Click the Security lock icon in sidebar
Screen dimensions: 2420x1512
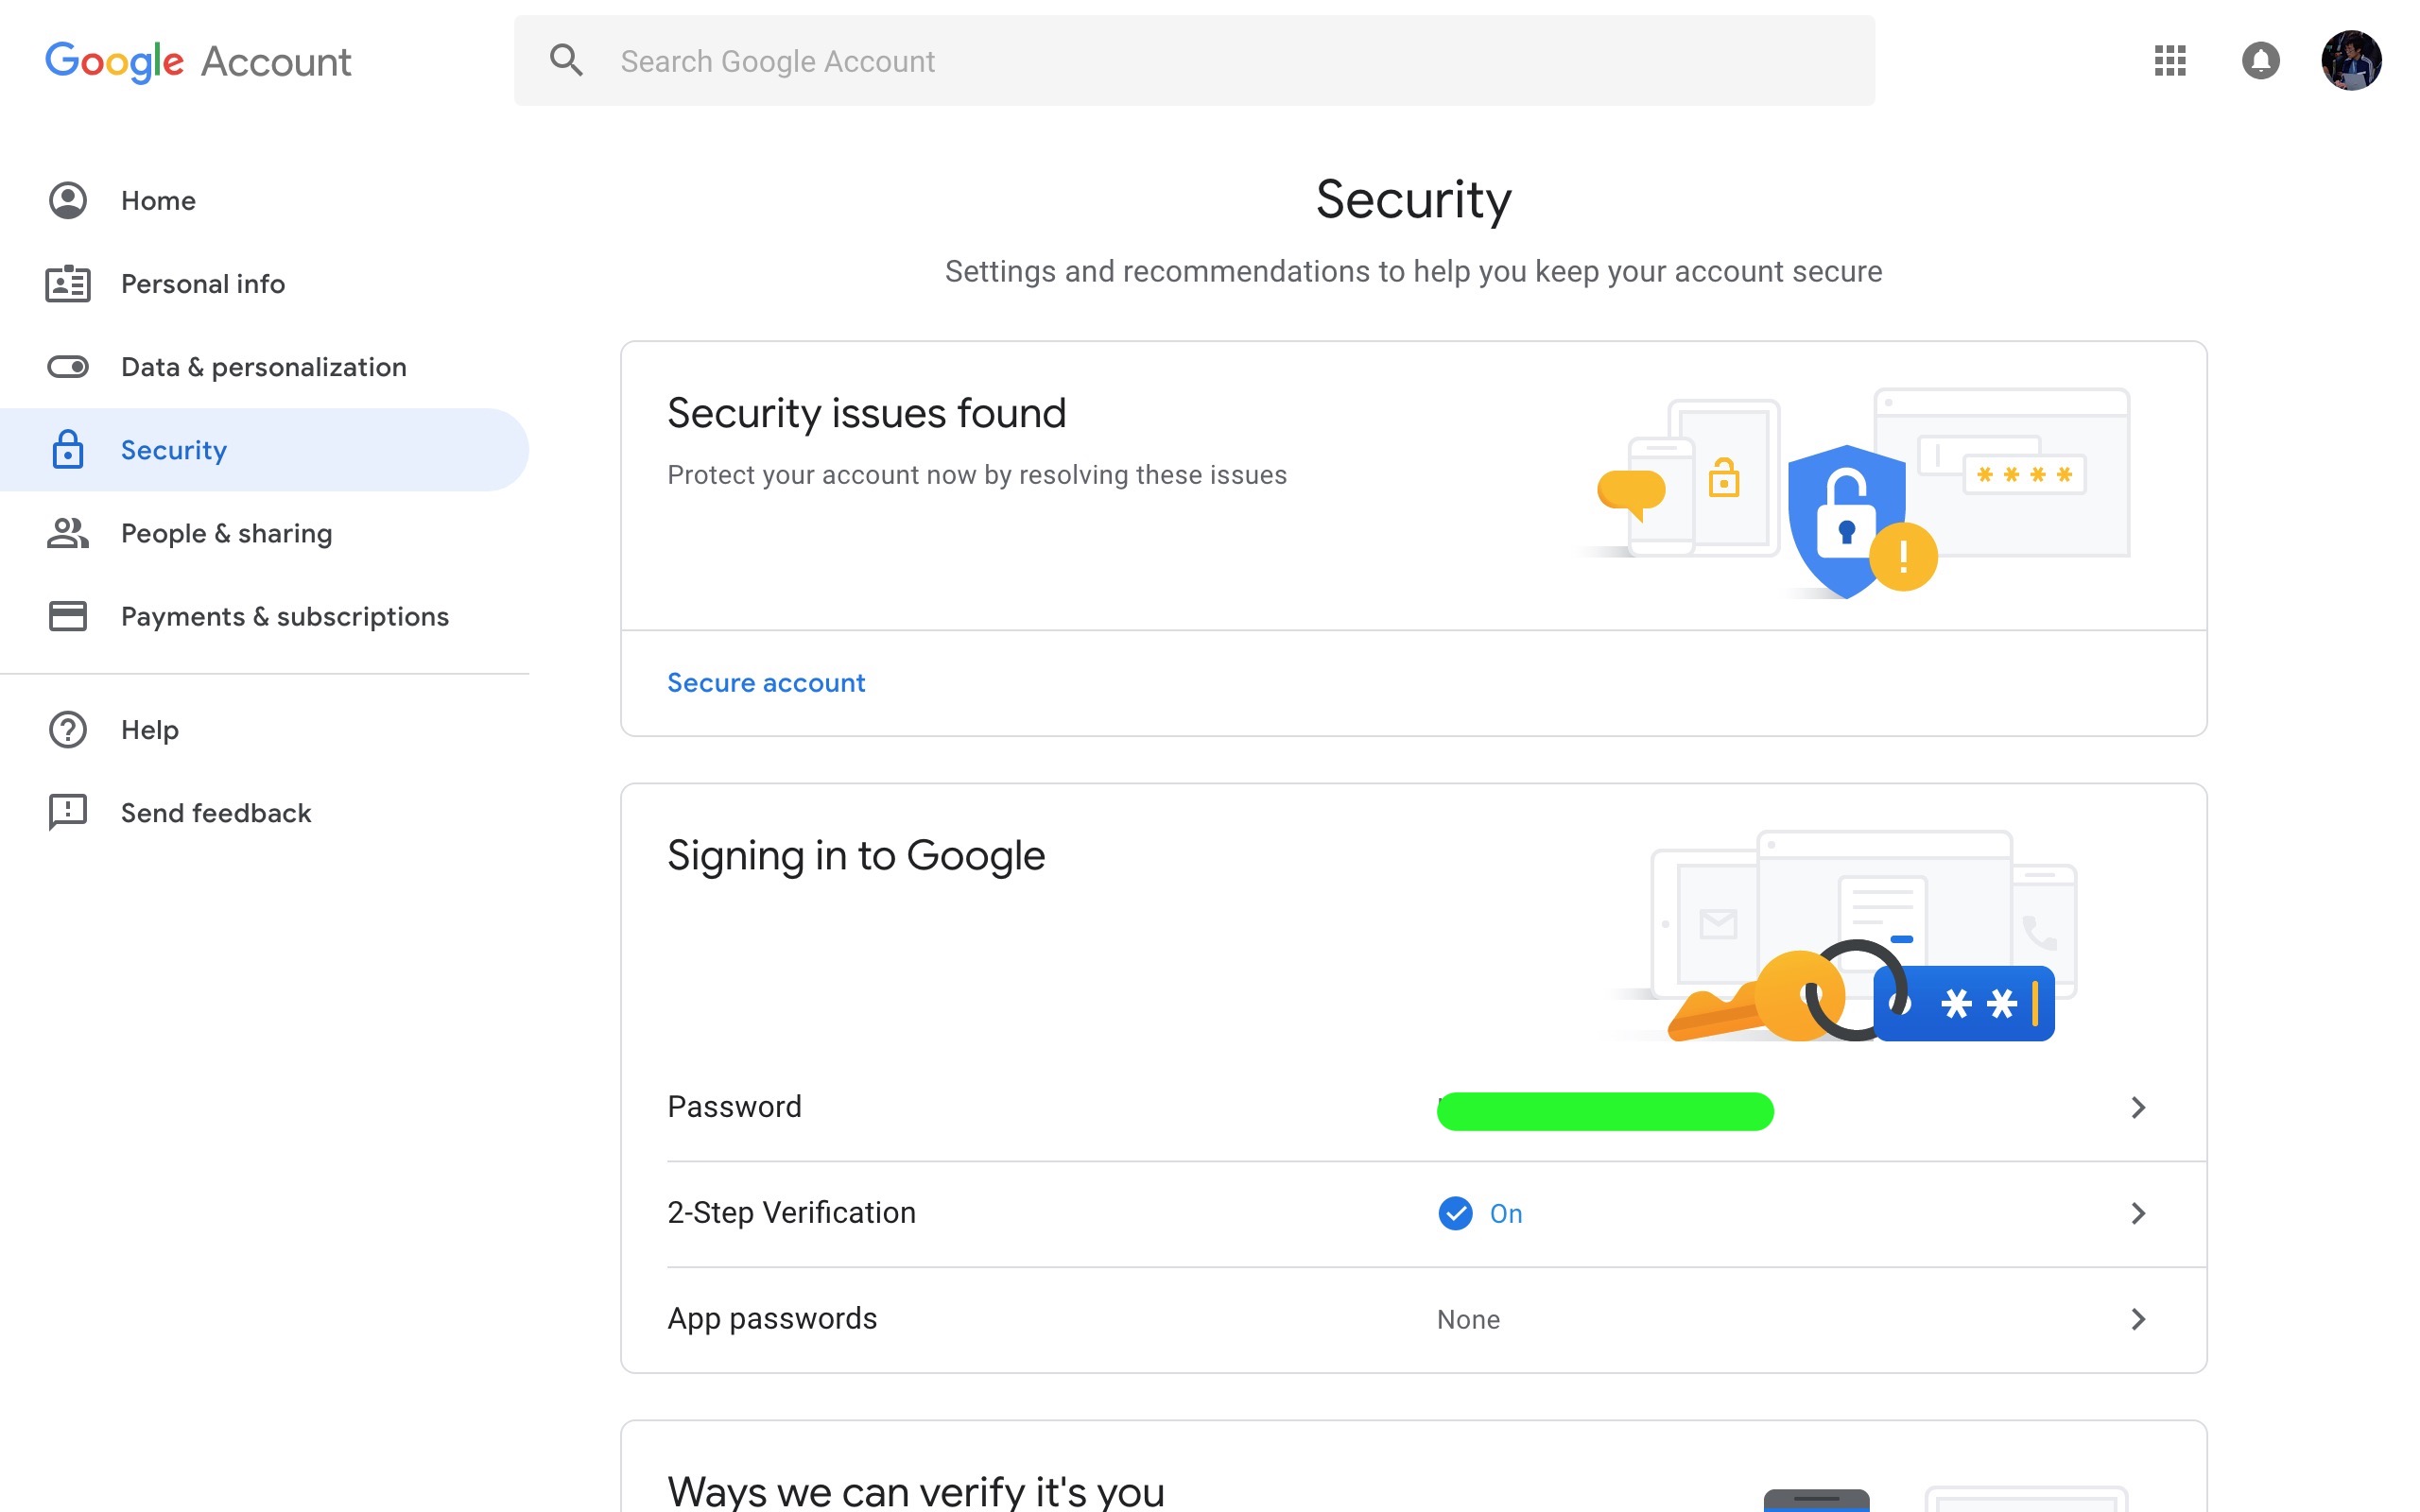pyautogui.click(x=66, y=449)
